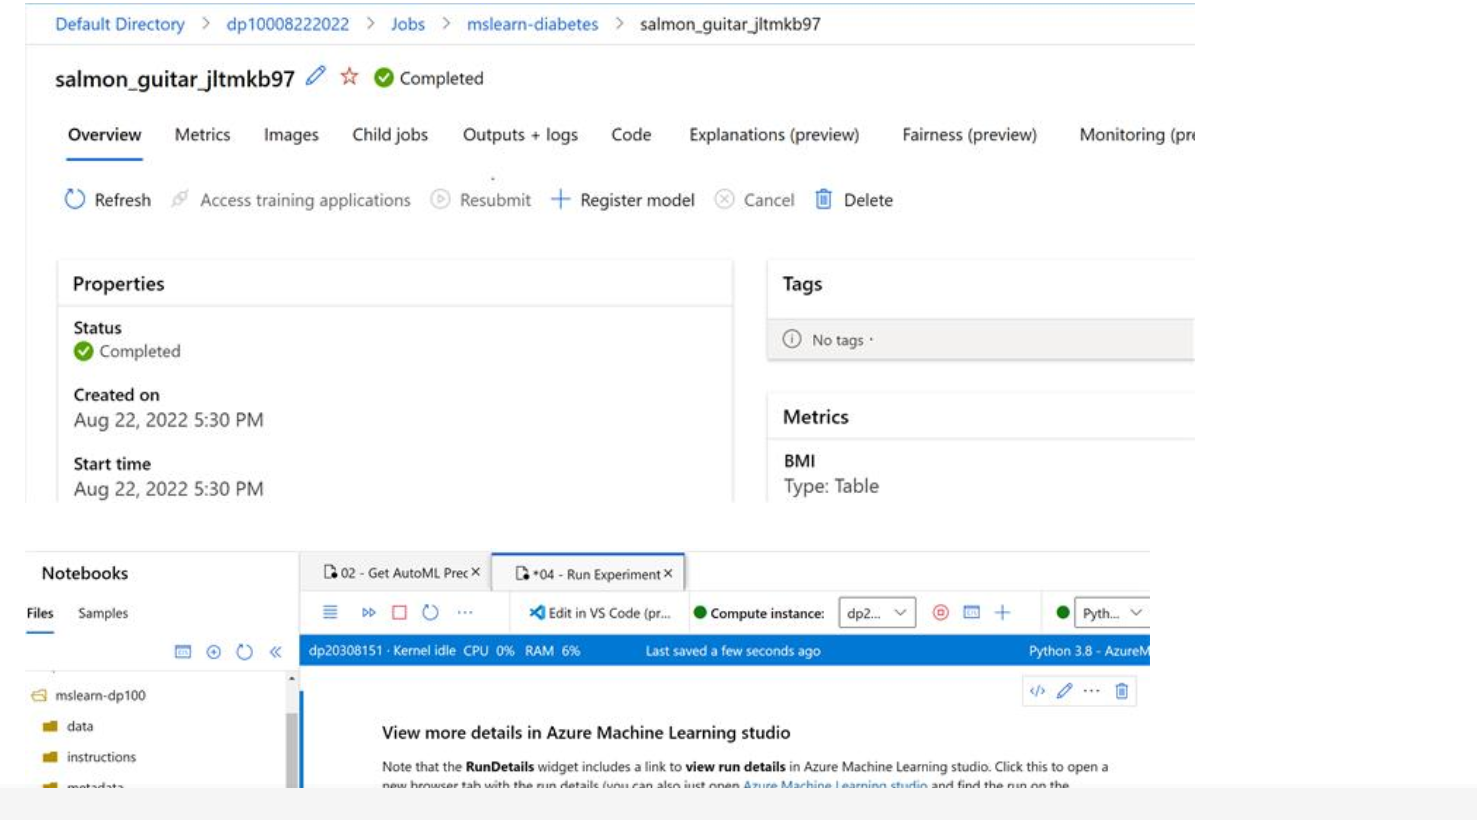This screenshot has height=820, width=1477.
Task: Toggle code view on the notebook cell
Action: 1037,690
